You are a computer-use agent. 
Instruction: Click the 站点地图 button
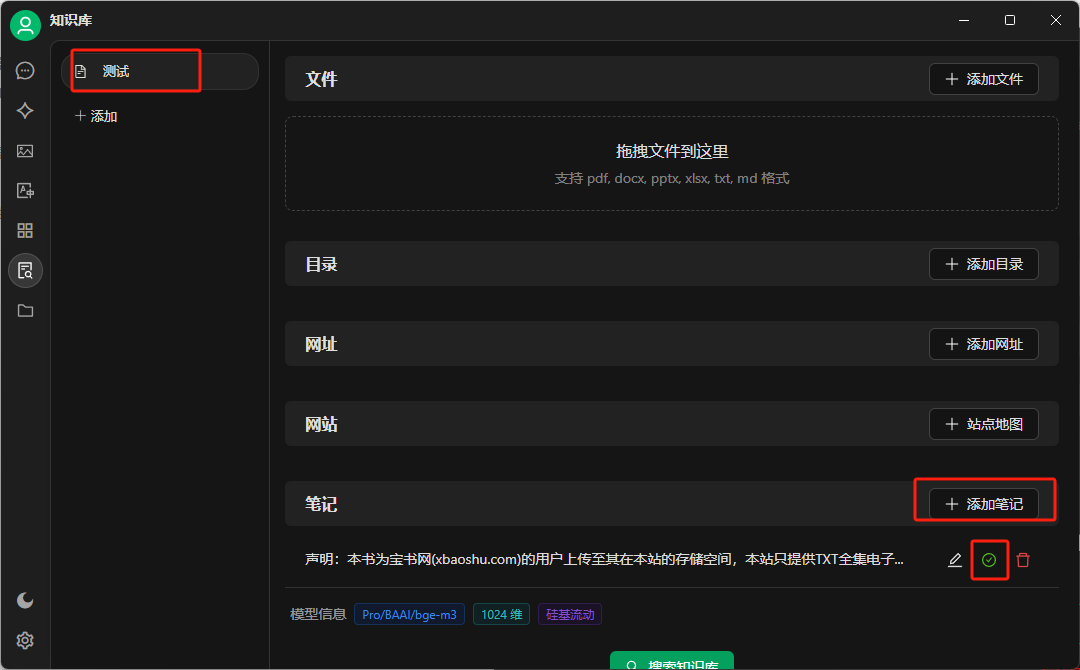pyautogui.click(x=983, y=425)
